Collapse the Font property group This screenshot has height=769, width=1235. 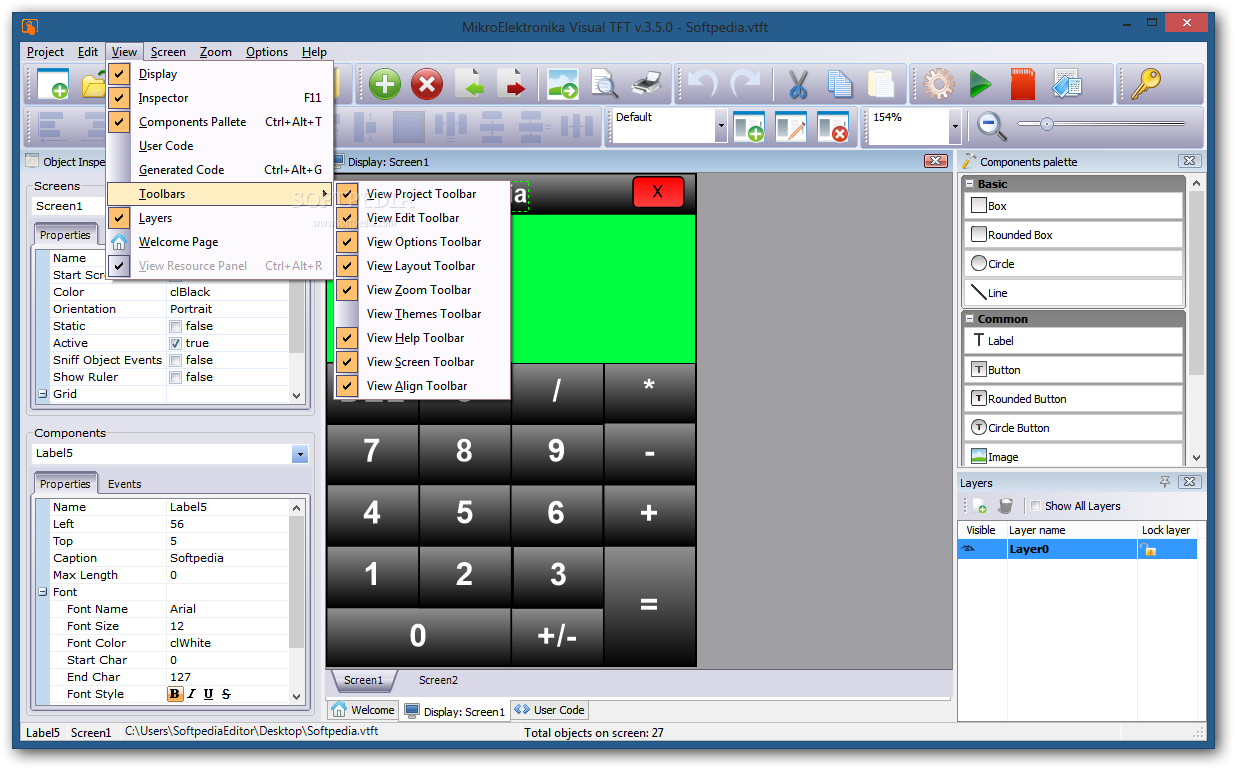[x=42, y=592]
